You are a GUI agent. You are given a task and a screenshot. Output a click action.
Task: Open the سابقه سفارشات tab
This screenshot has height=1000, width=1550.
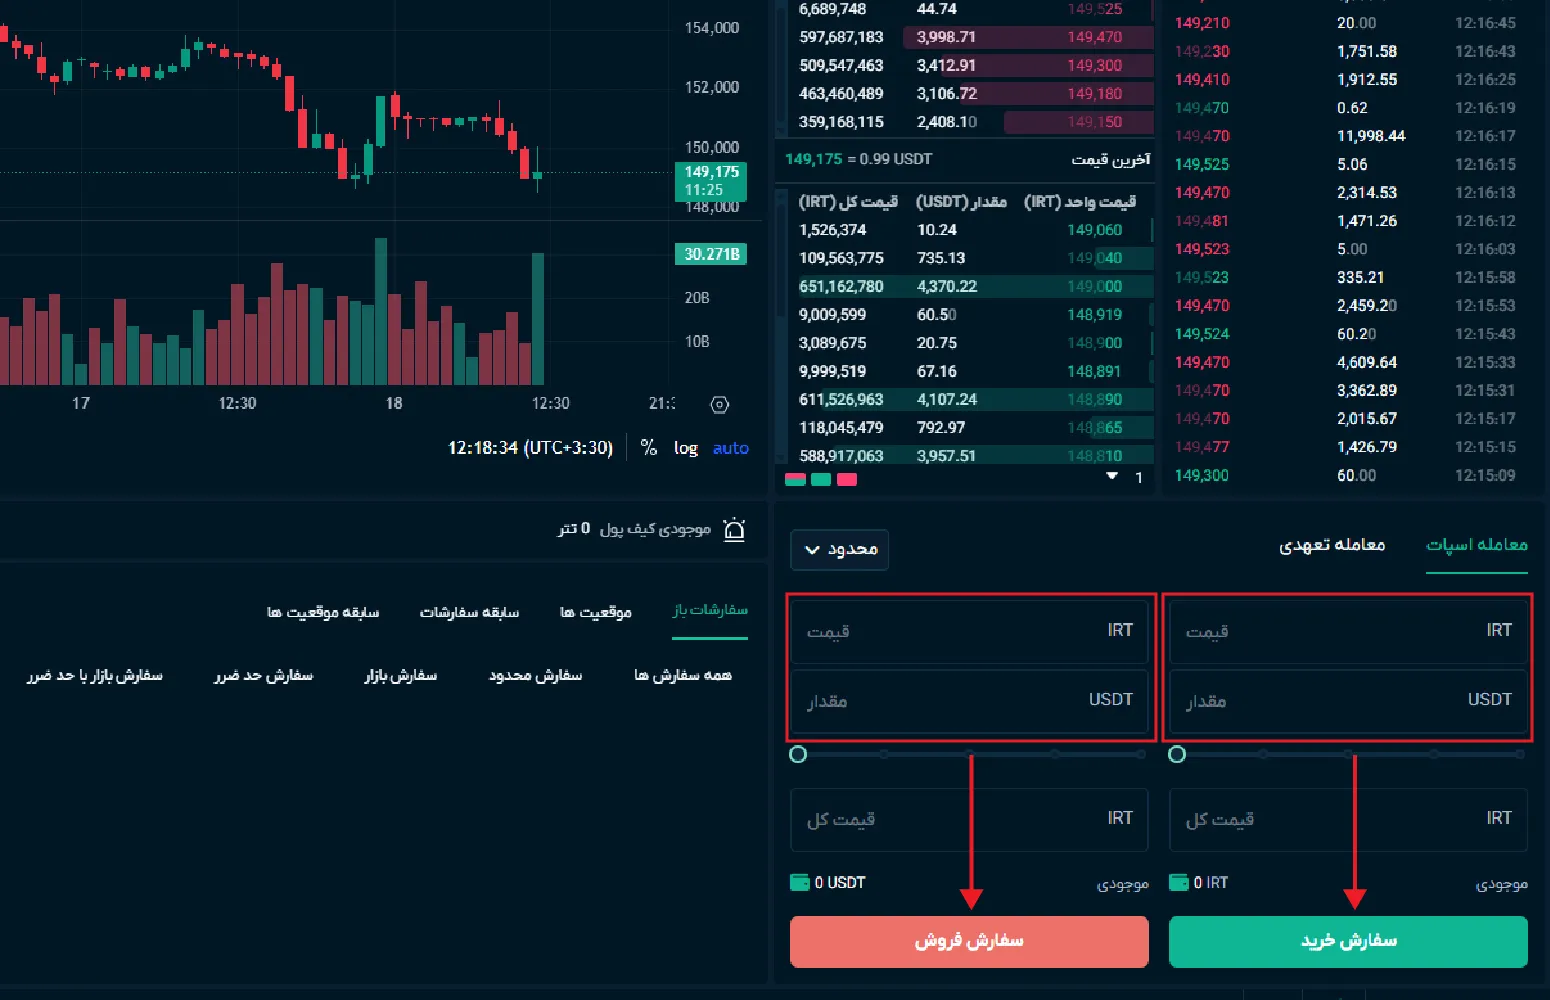point(469,611)
